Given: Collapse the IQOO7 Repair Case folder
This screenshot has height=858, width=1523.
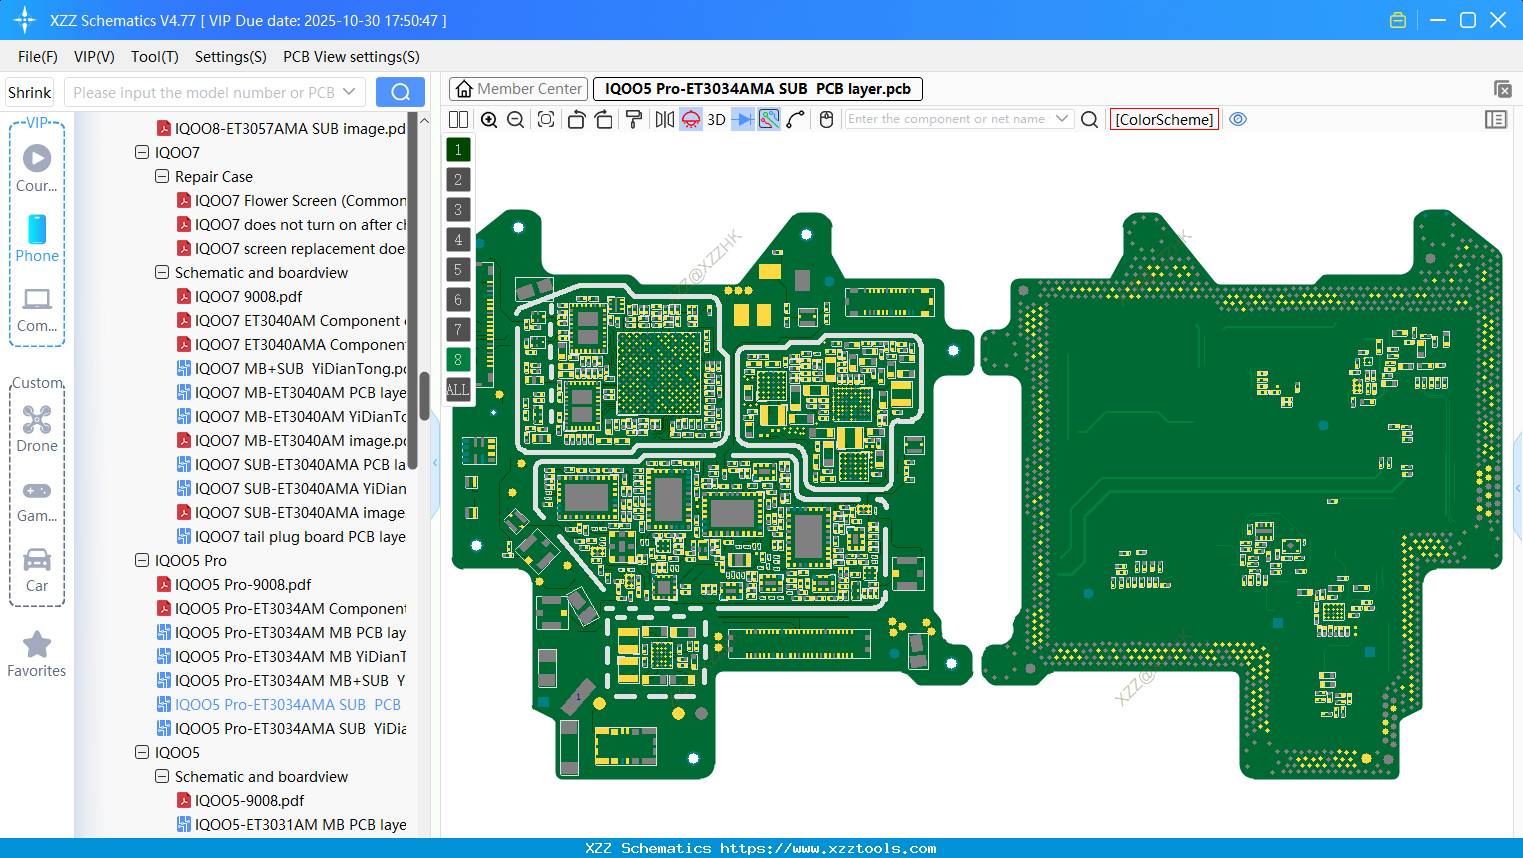Looking at the screenshot, I should [162, 176].
